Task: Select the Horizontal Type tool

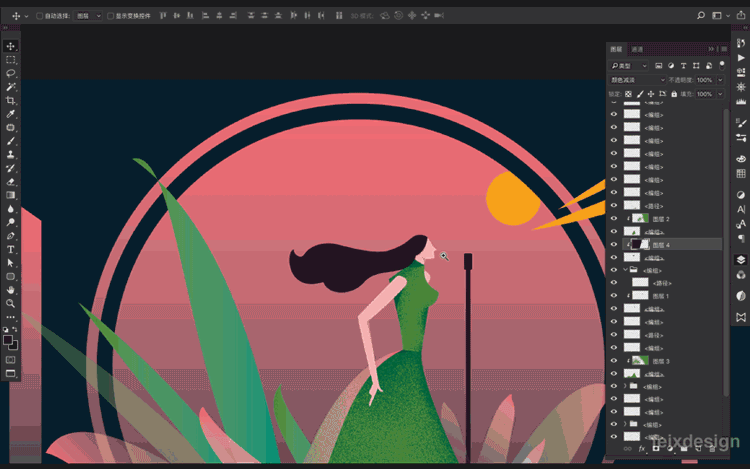Action: pyautogui.click(x=11, y=249)
